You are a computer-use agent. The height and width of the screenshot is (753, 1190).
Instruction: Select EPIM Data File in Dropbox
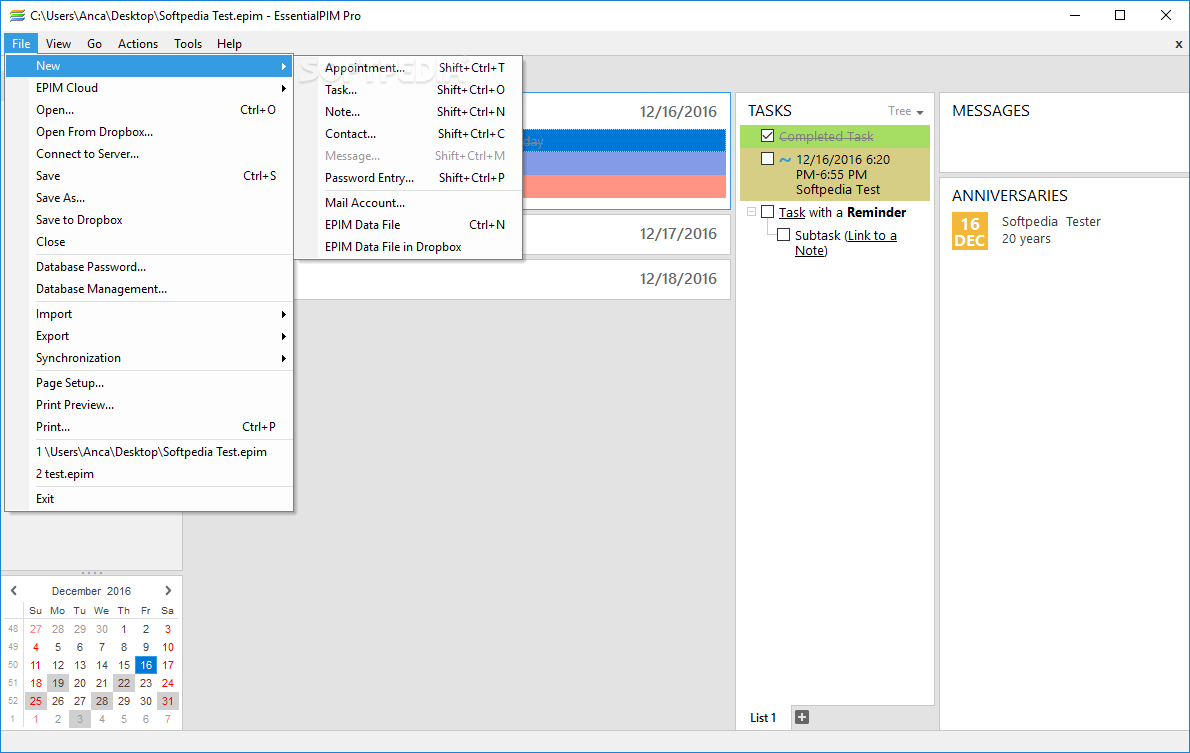[409, 247]
